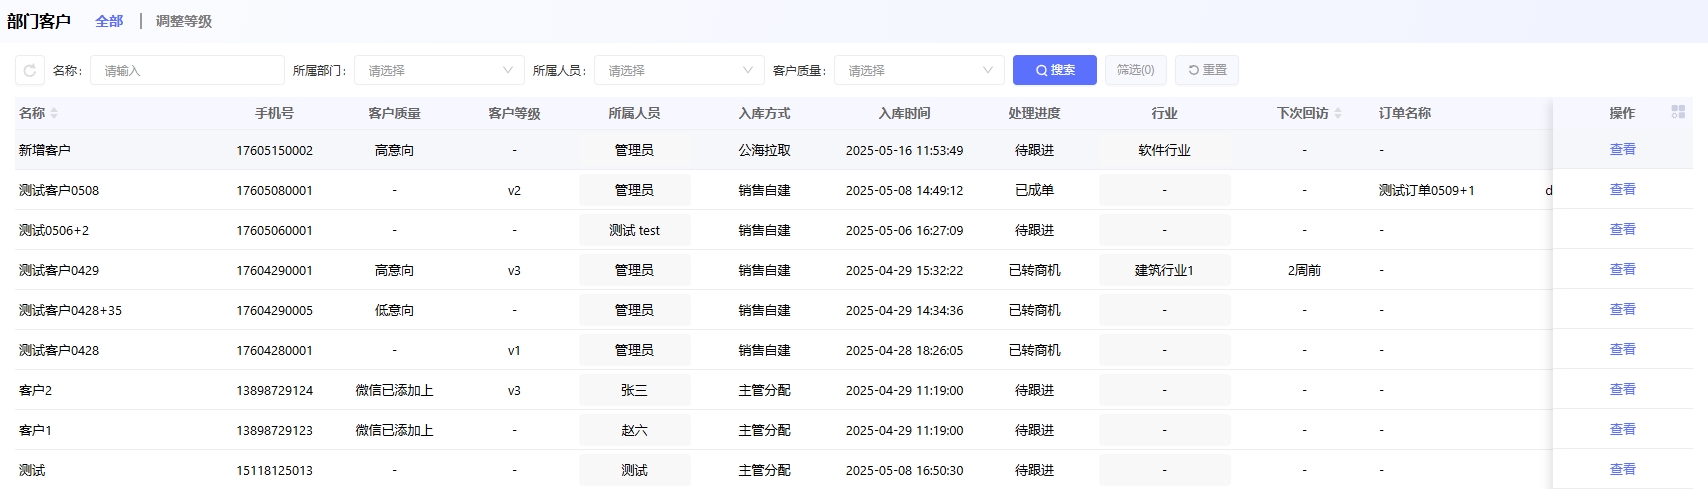Open the 筛选(0) filter button
The width and height of the screenshot is (1708, 489).
point(1135,70)
